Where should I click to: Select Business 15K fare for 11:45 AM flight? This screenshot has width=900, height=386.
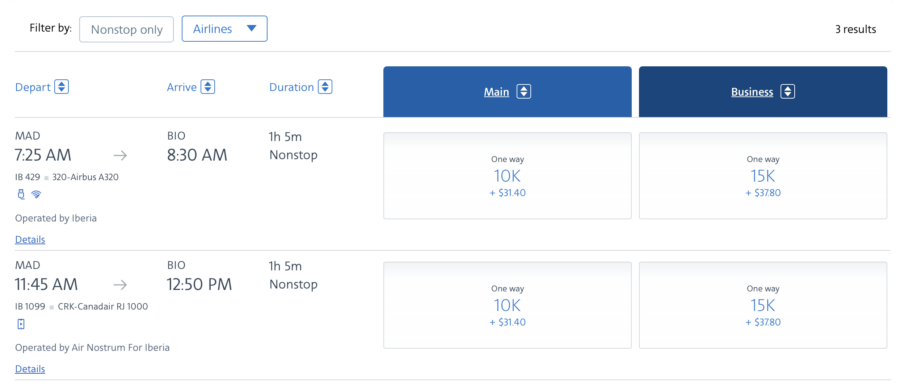(763, 305)
